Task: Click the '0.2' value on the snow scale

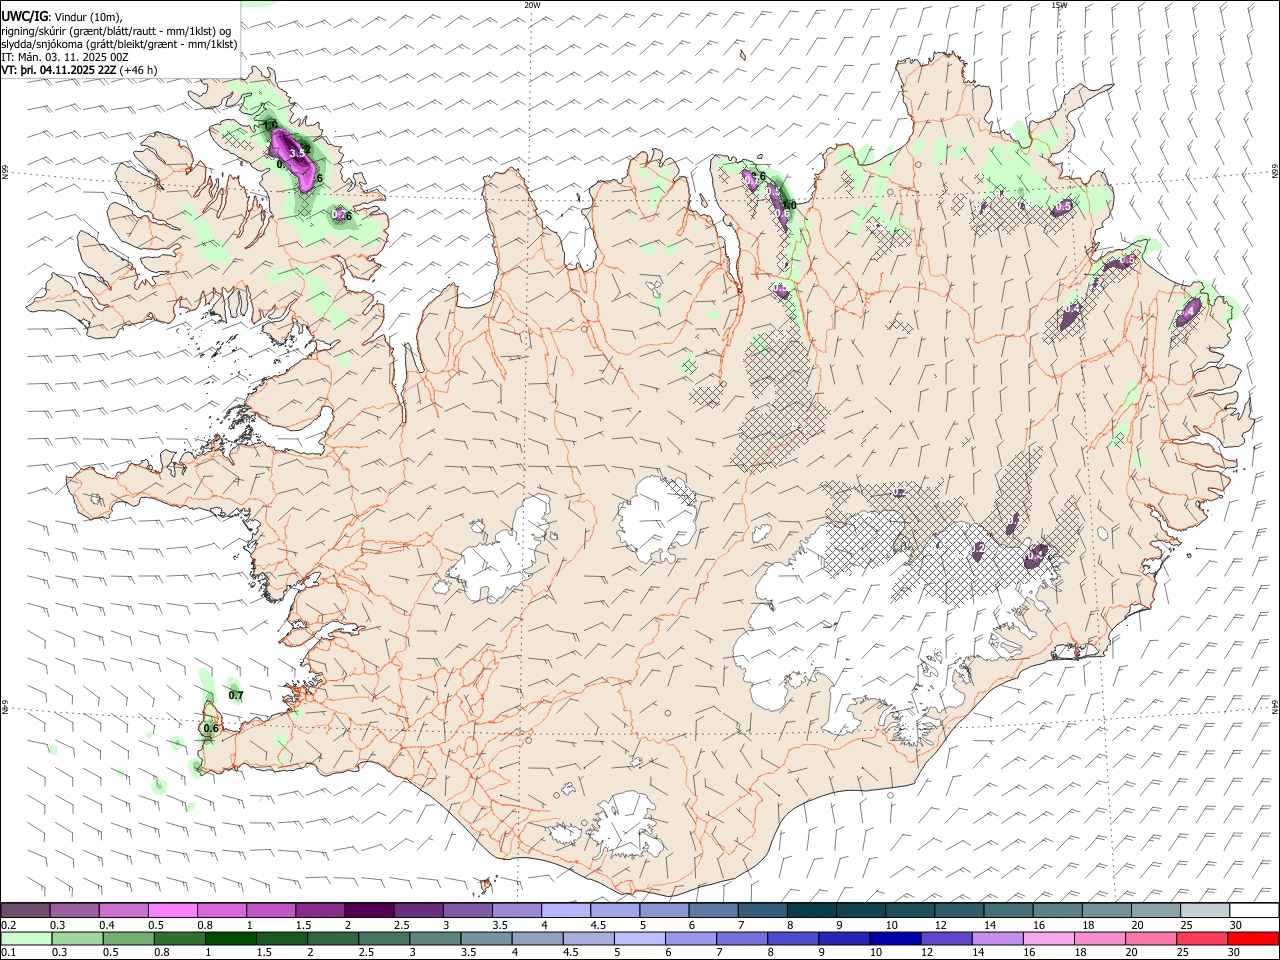Action: pyautogui.click(x=9, y=925)
